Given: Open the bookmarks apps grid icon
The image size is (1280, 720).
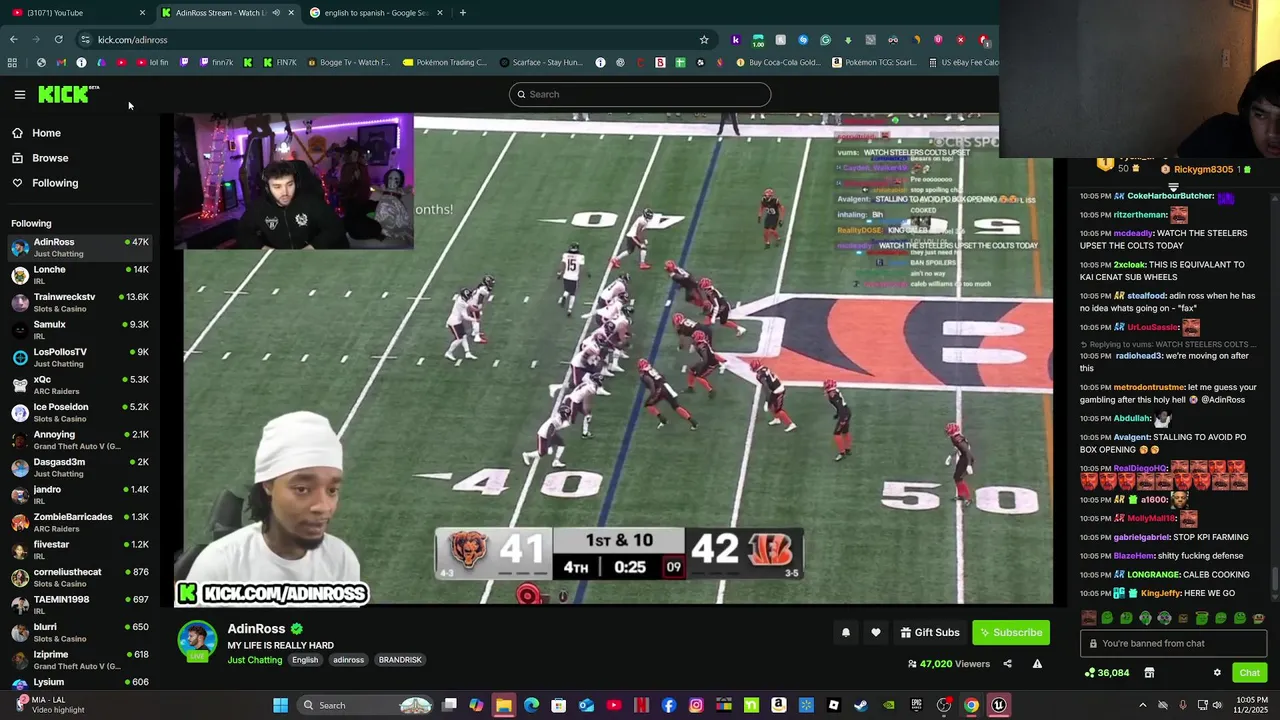Looking at the screenshot, I should click(x=12, y=62).
